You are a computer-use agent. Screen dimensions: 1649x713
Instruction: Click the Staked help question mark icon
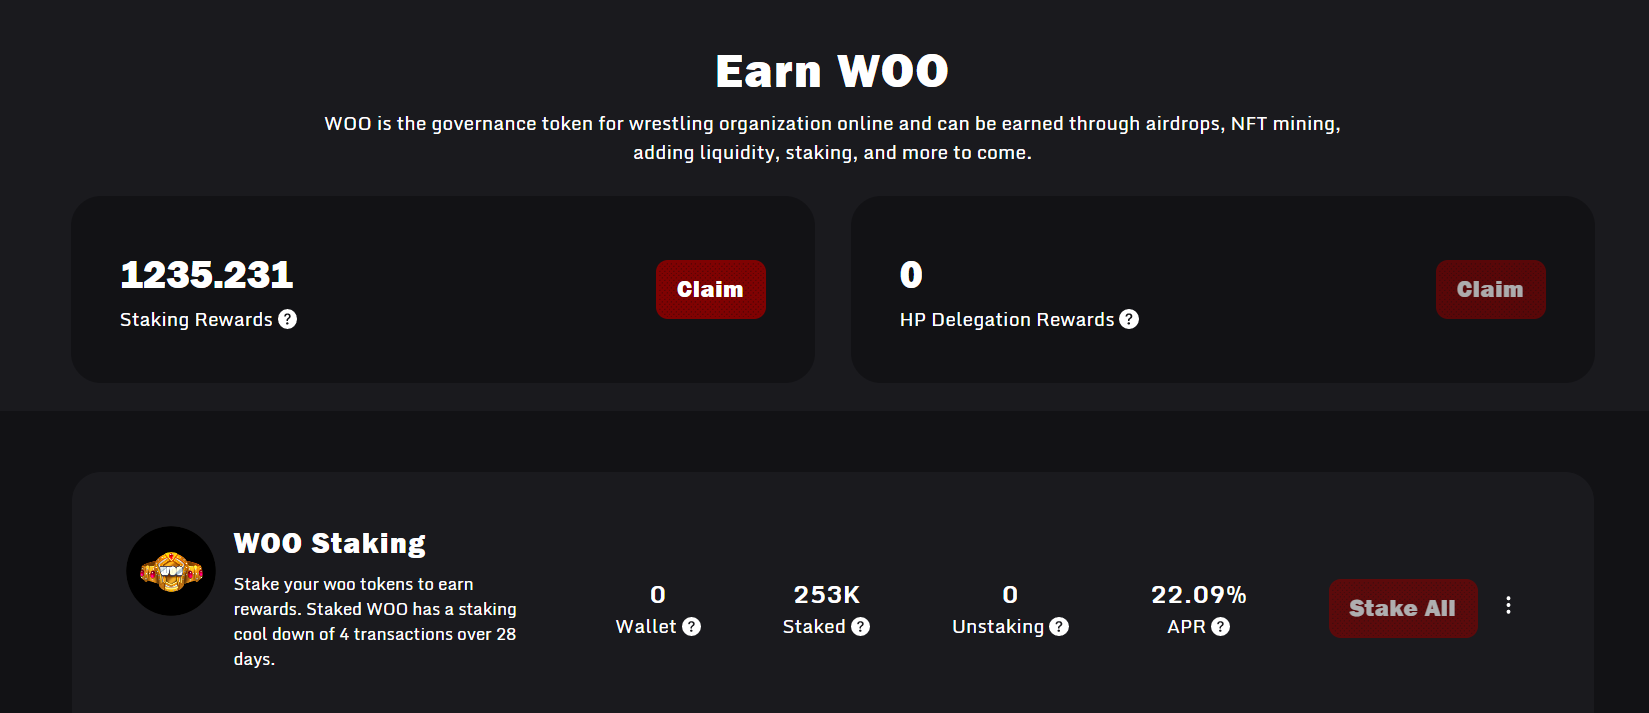tap(860, 627)
